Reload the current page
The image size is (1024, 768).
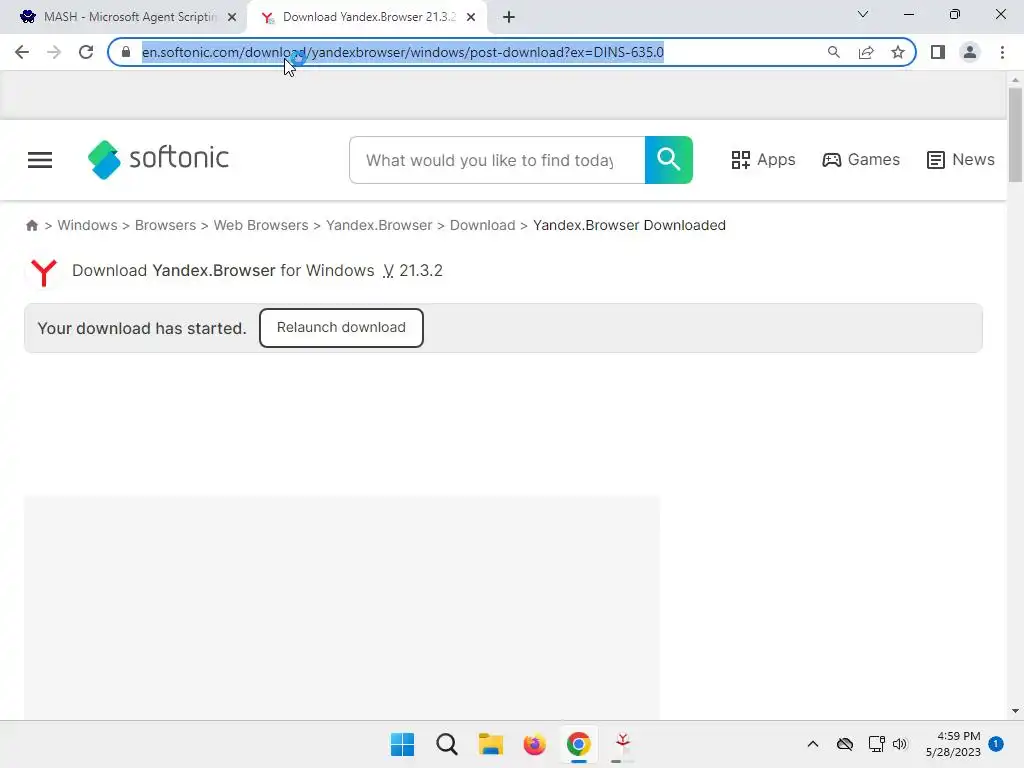pos(86,52)
